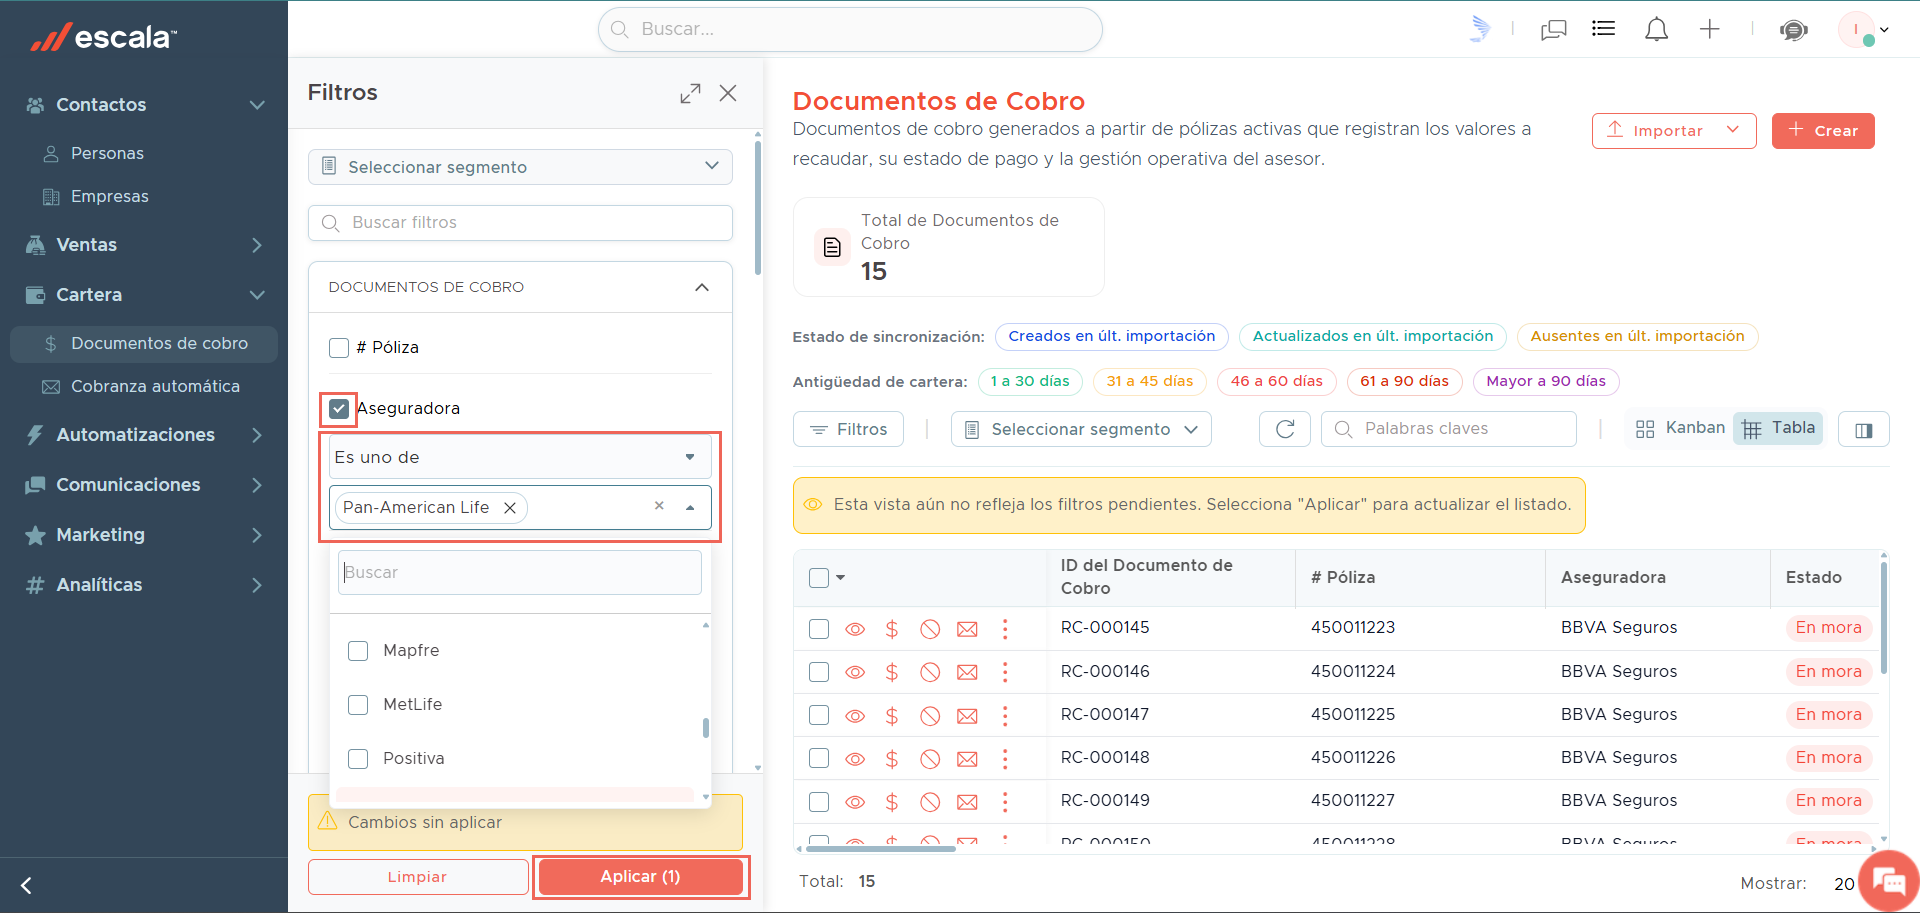Collapse the aseguradora values dropdown arrow

pyautogui.click(x=690, y=508)
